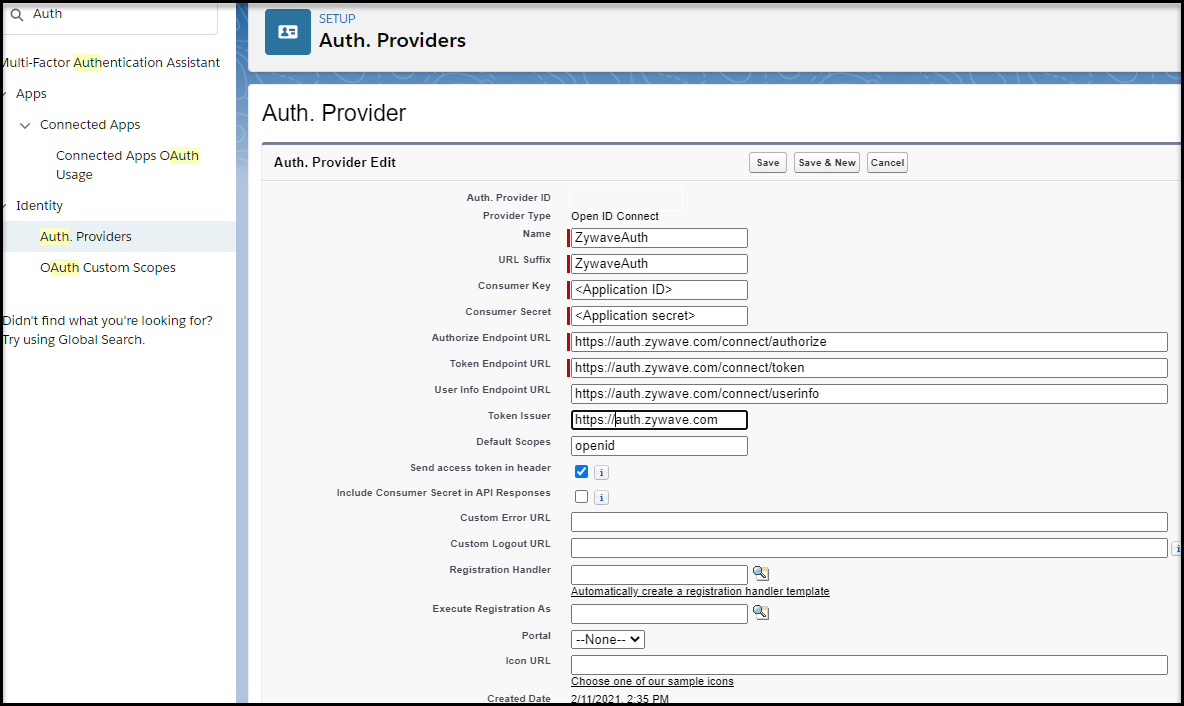Open Auth. Providers in sidebar

85,236
